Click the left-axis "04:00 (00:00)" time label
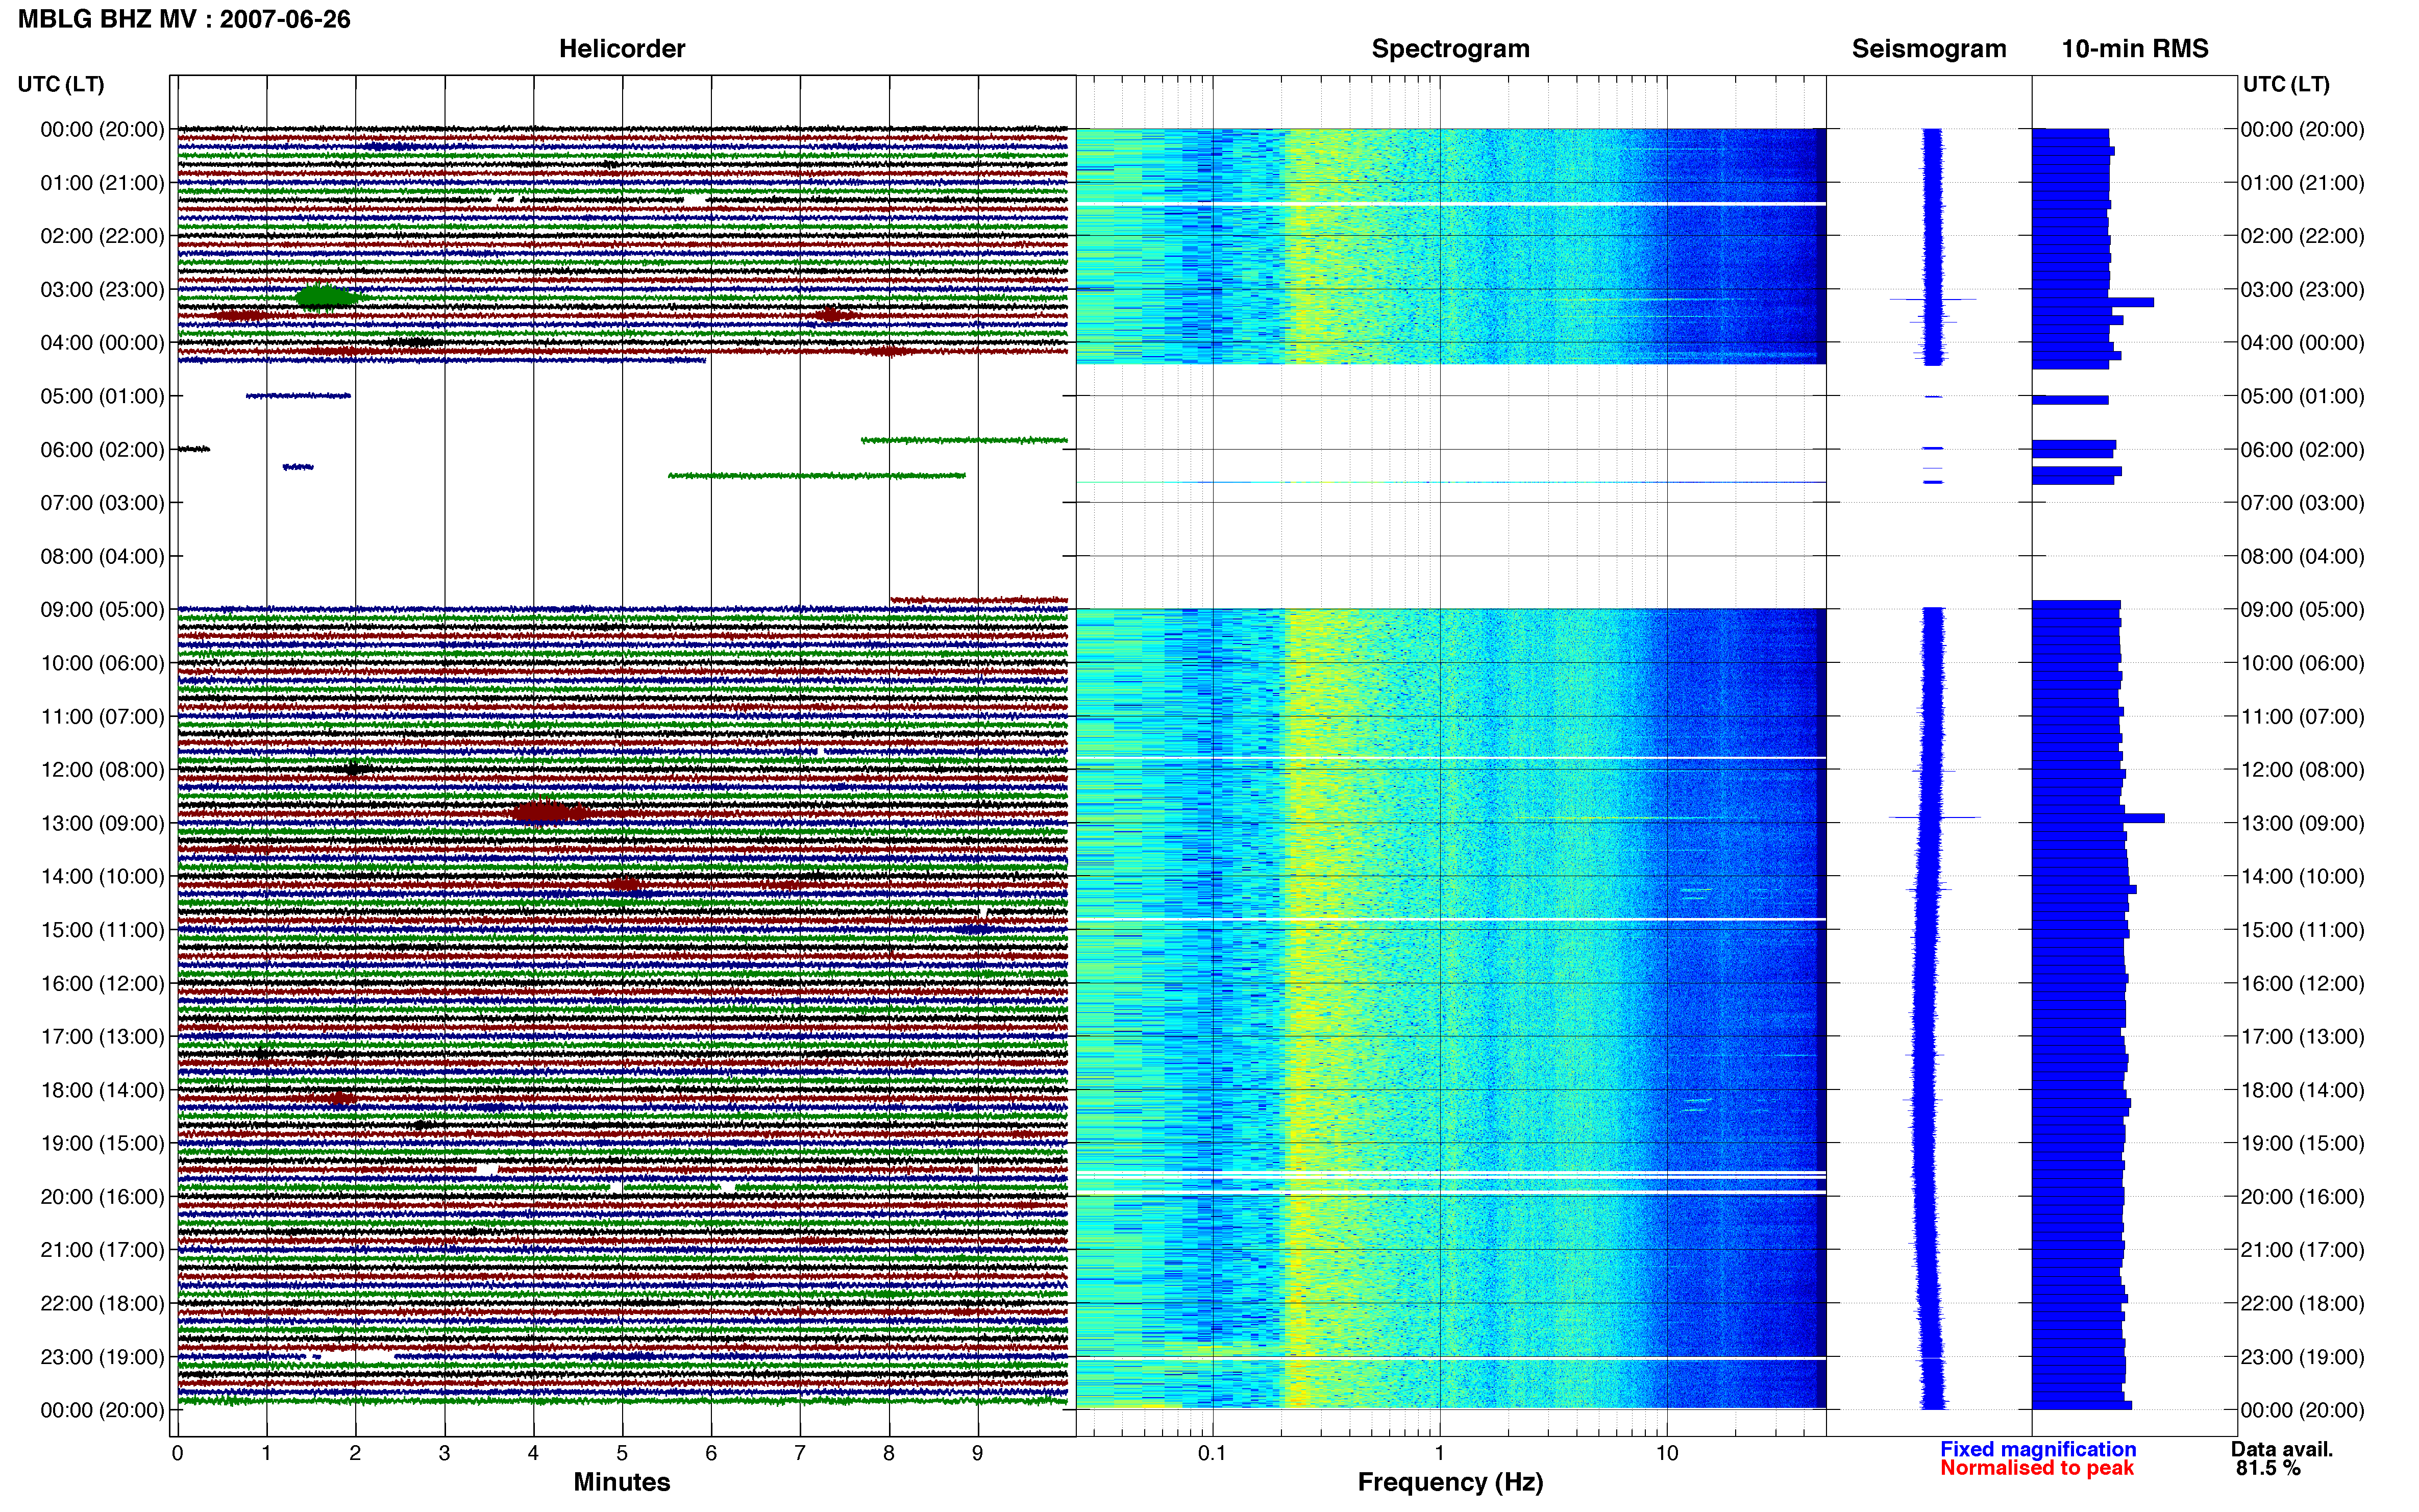 click(102, 343)
